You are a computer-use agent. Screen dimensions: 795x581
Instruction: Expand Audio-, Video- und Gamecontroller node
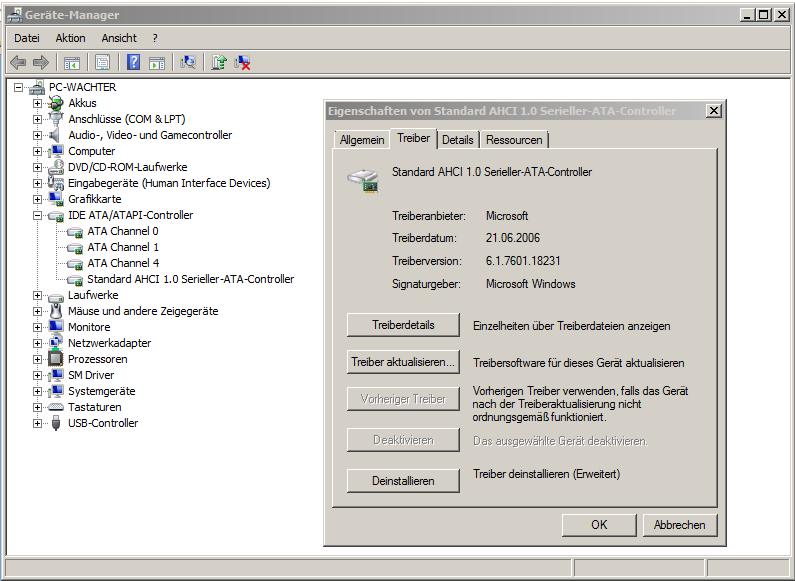(x=37, y=135)
